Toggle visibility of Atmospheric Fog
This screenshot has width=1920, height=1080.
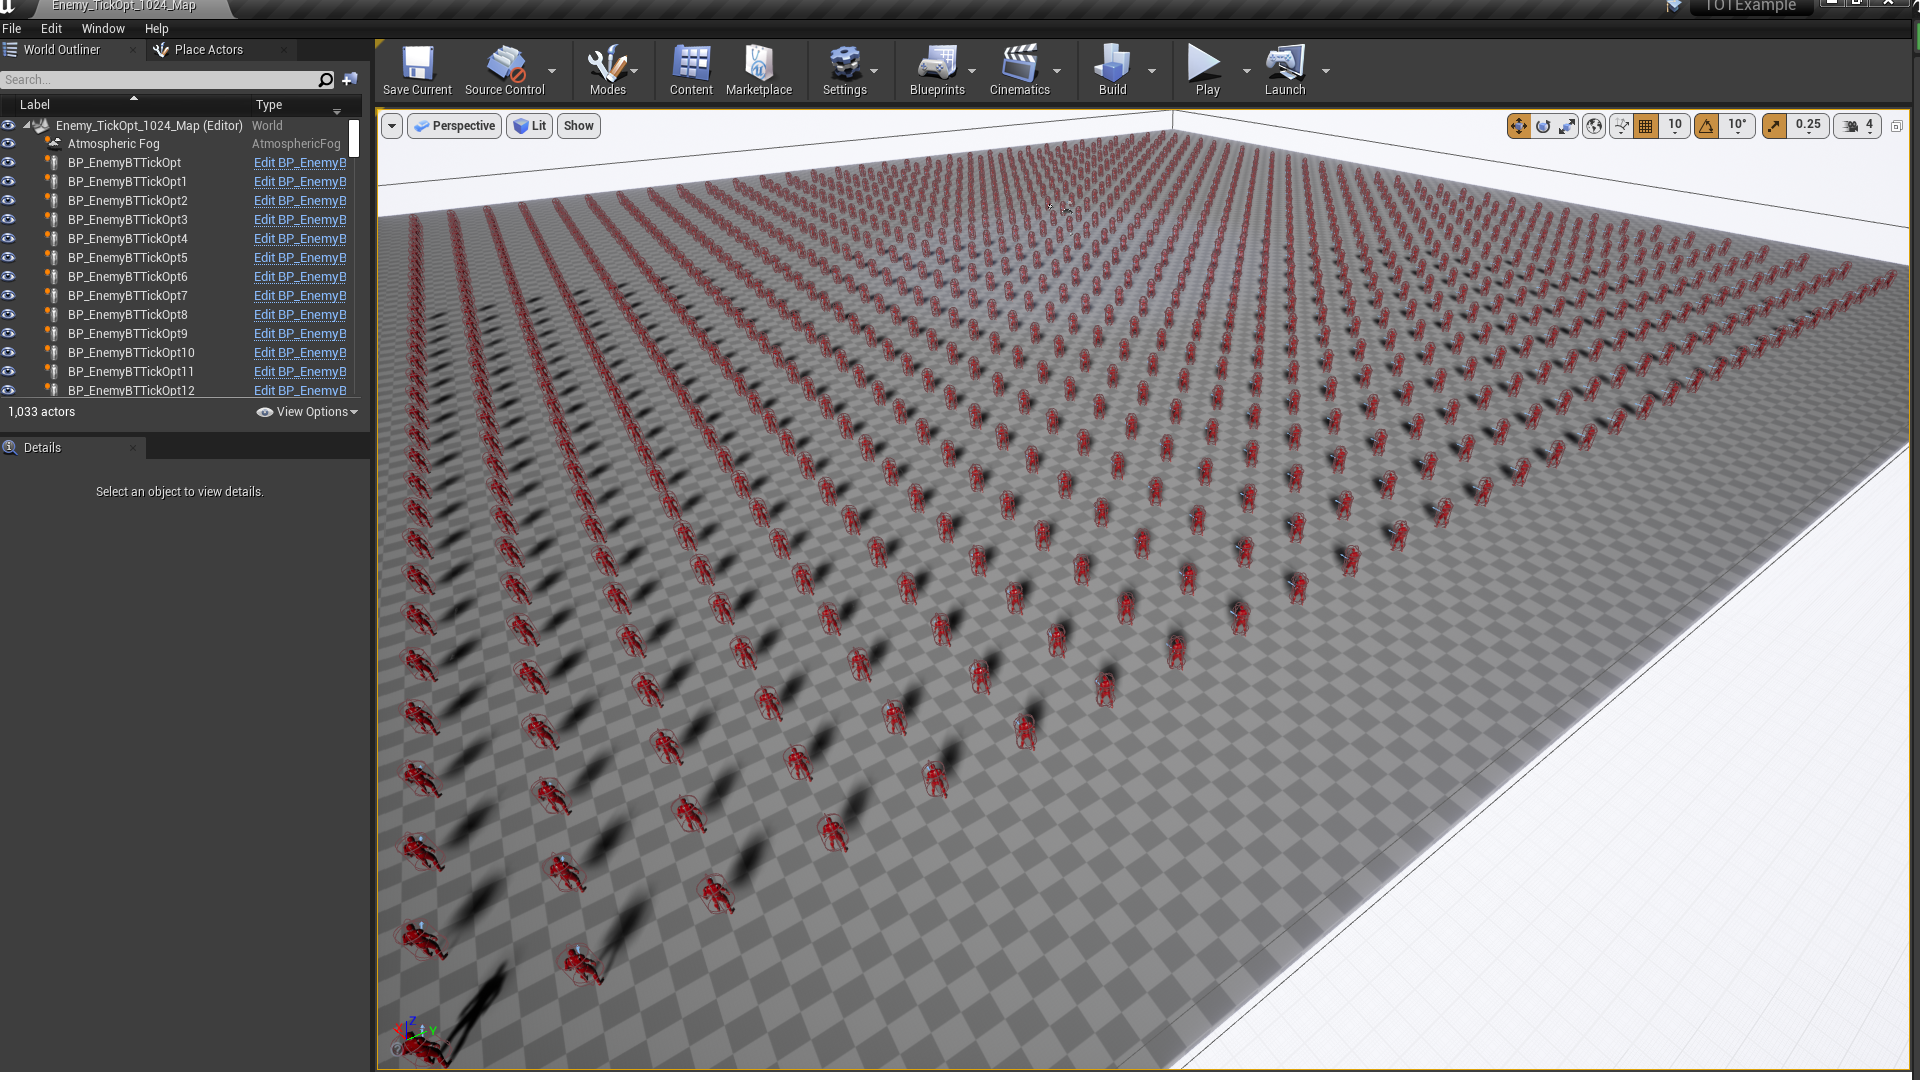[x=8, y=143]
